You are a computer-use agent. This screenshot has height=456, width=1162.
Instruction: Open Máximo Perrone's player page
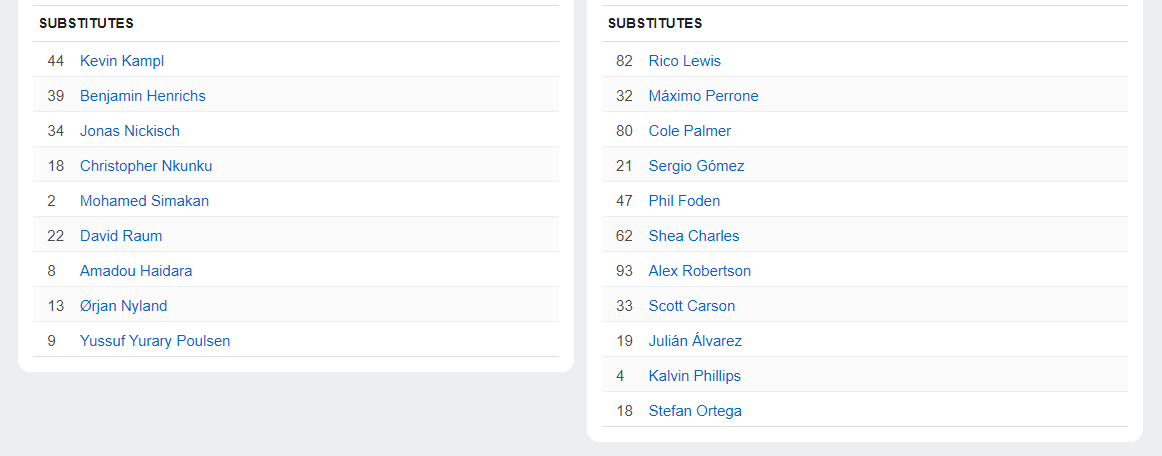(703, 96)
